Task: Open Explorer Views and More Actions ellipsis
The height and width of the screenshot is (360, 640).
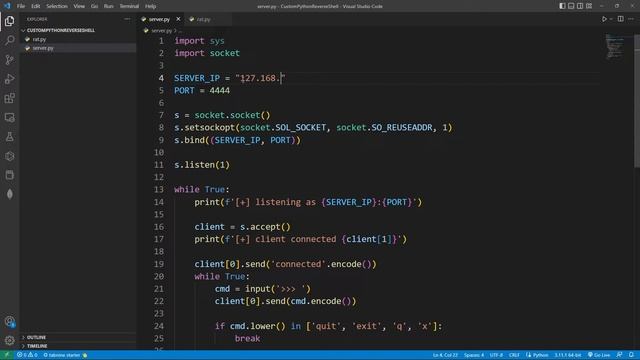Action: click(x=127, y=19)
